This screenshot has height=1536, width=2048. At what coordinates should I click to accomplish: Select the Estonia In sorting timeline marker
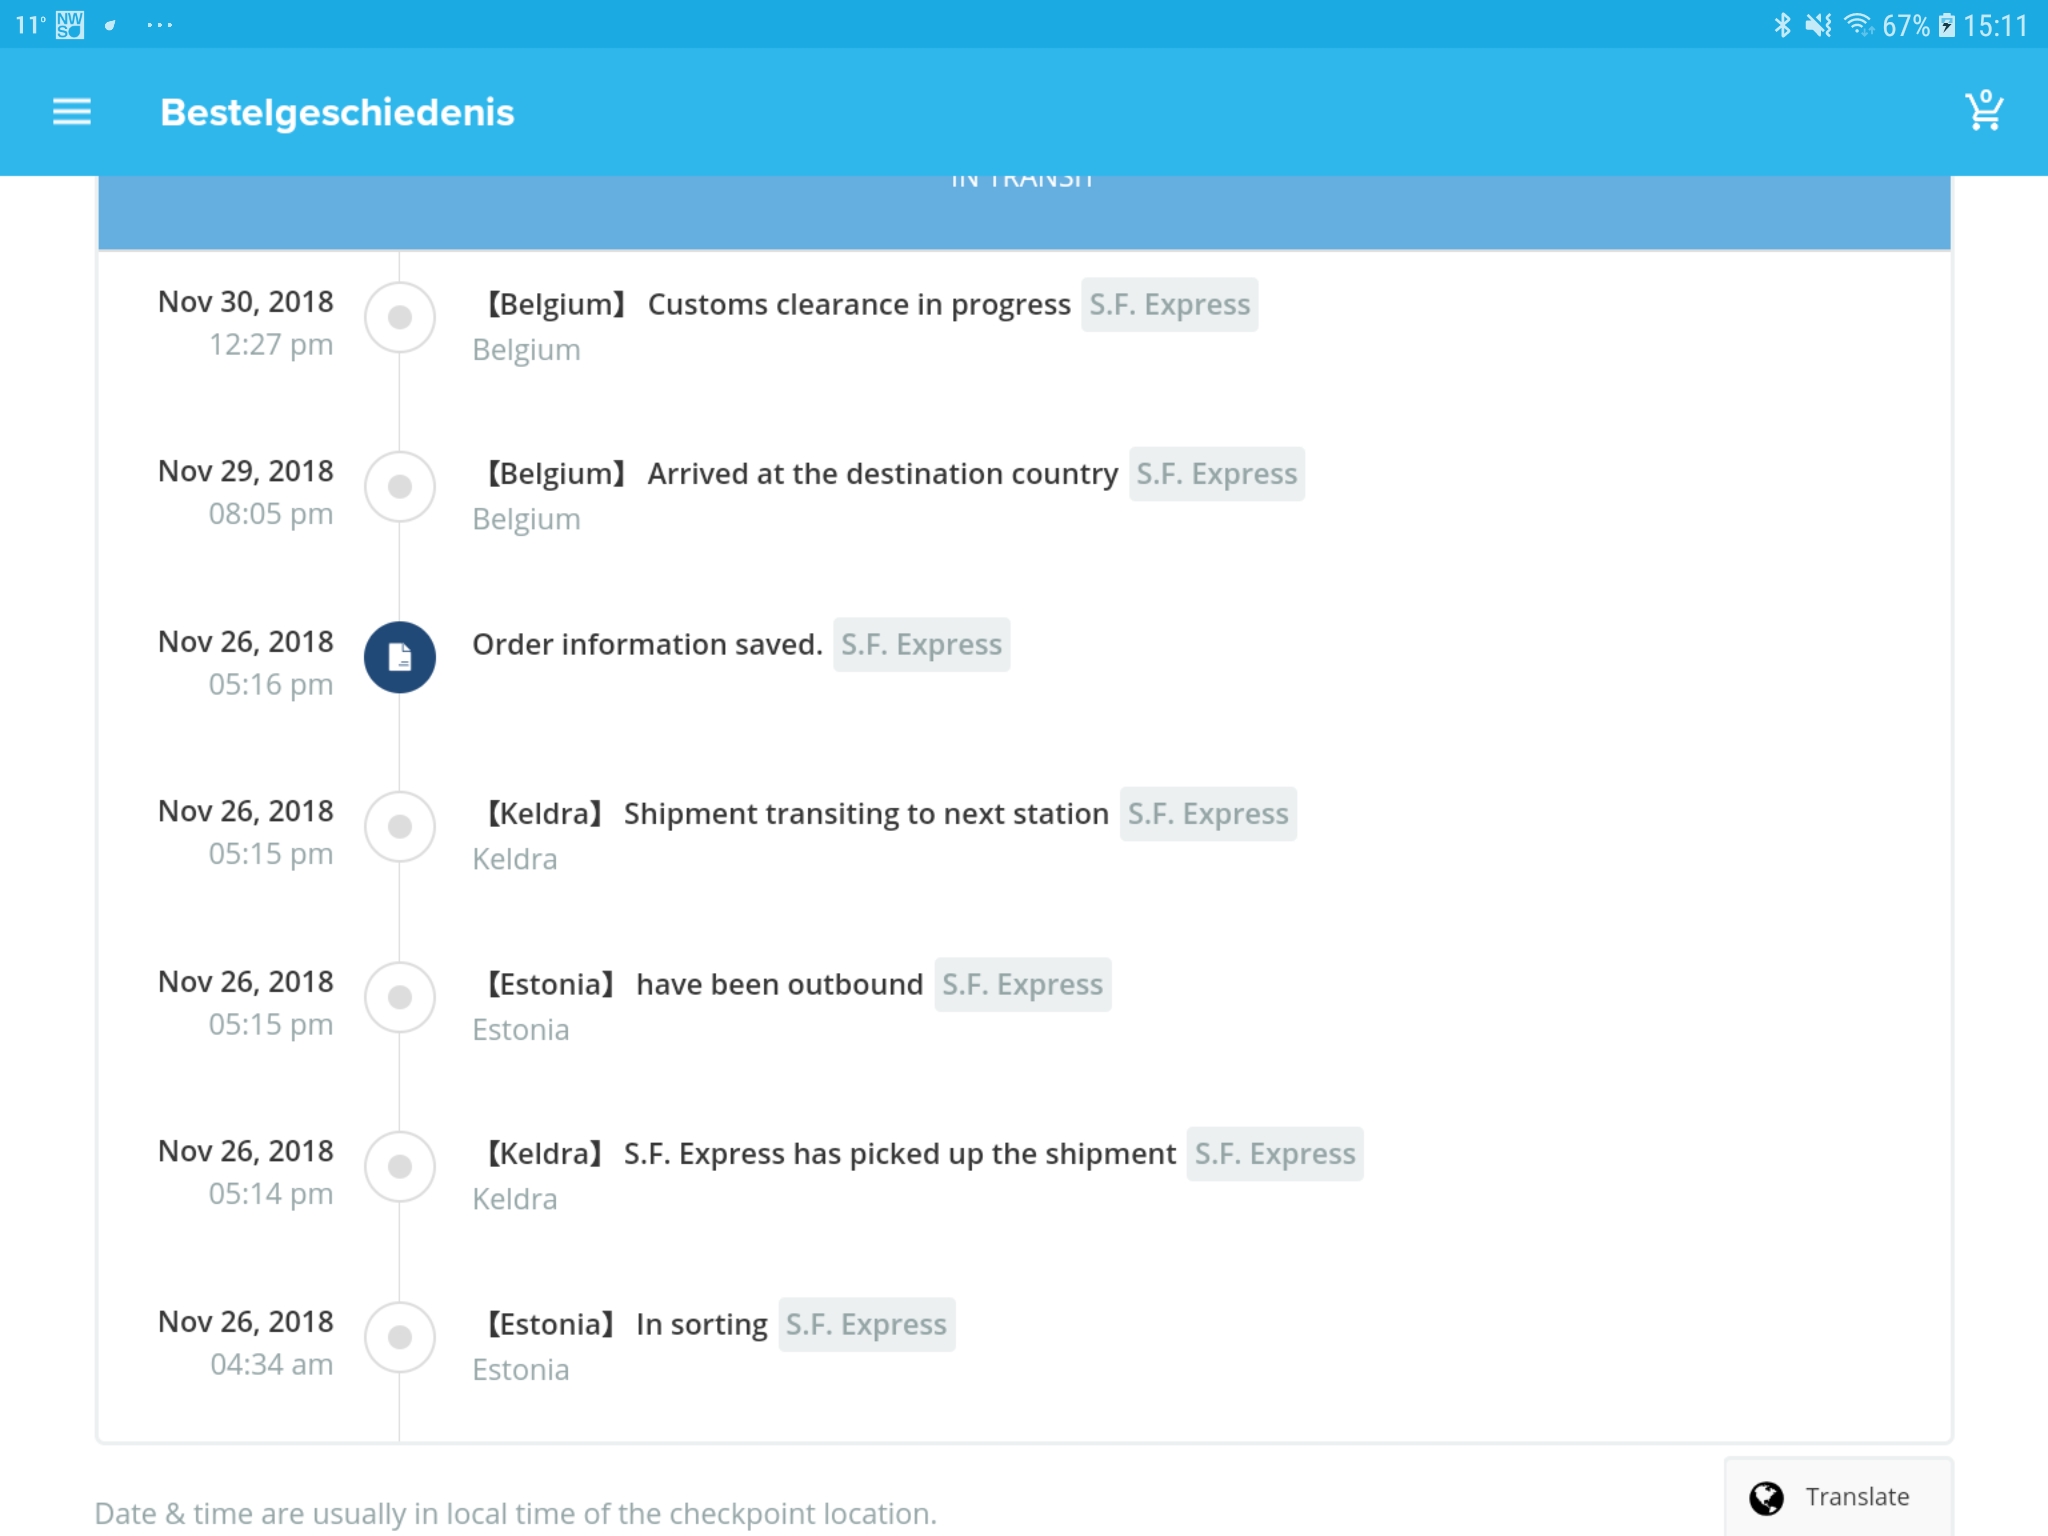tap(400, 1337)
